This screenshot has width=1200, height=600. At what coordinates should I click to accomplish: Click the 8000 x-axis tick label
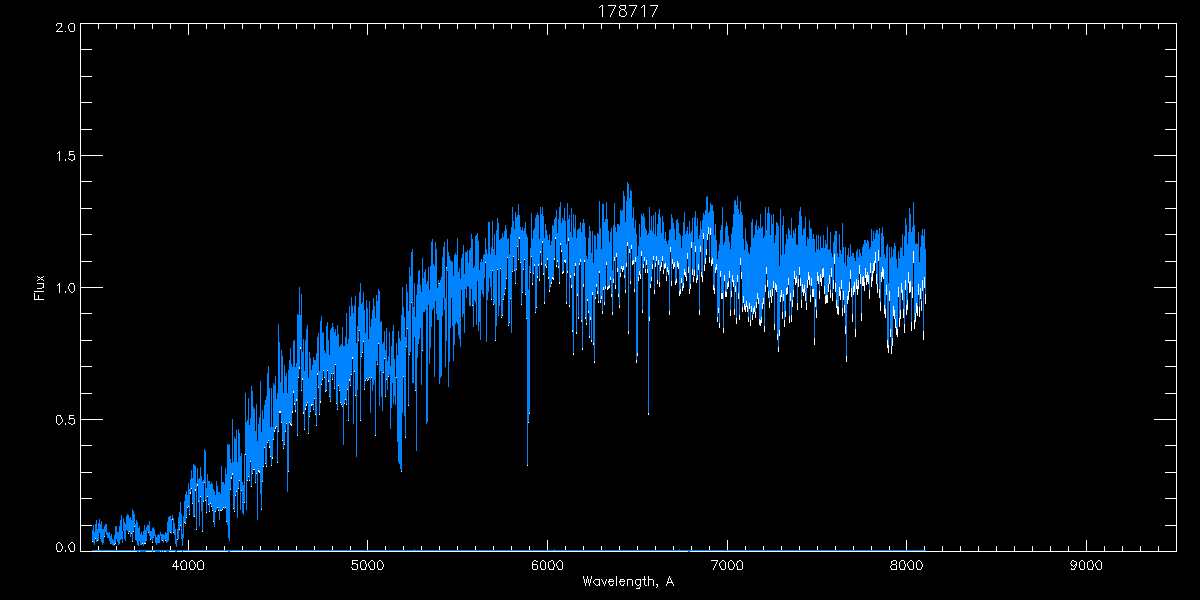tap(907, 565)
